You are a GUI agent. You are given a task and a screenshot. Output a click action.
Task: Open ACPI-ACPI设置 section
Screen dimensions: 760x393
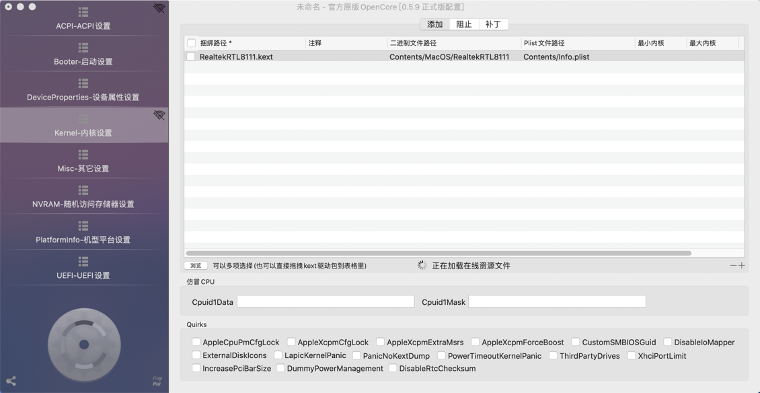pos(83,26)
